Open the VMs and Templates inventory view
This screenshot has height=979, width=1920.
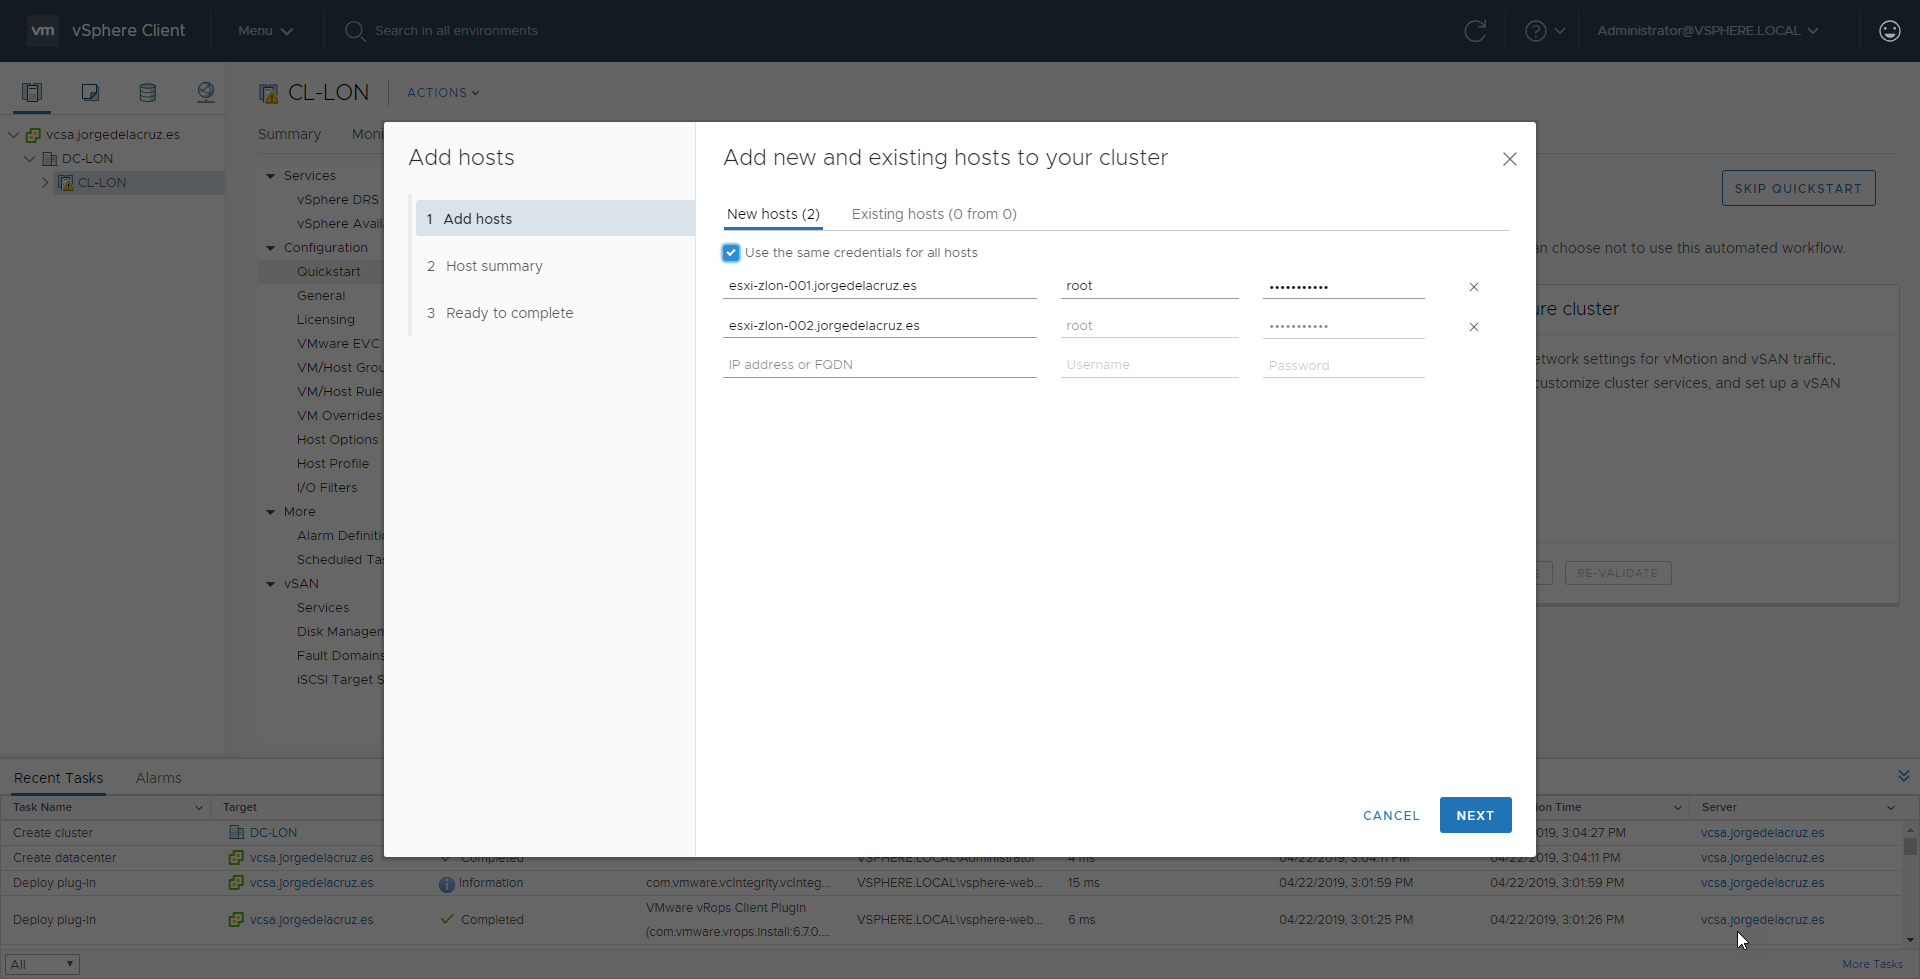pos(90,93)
